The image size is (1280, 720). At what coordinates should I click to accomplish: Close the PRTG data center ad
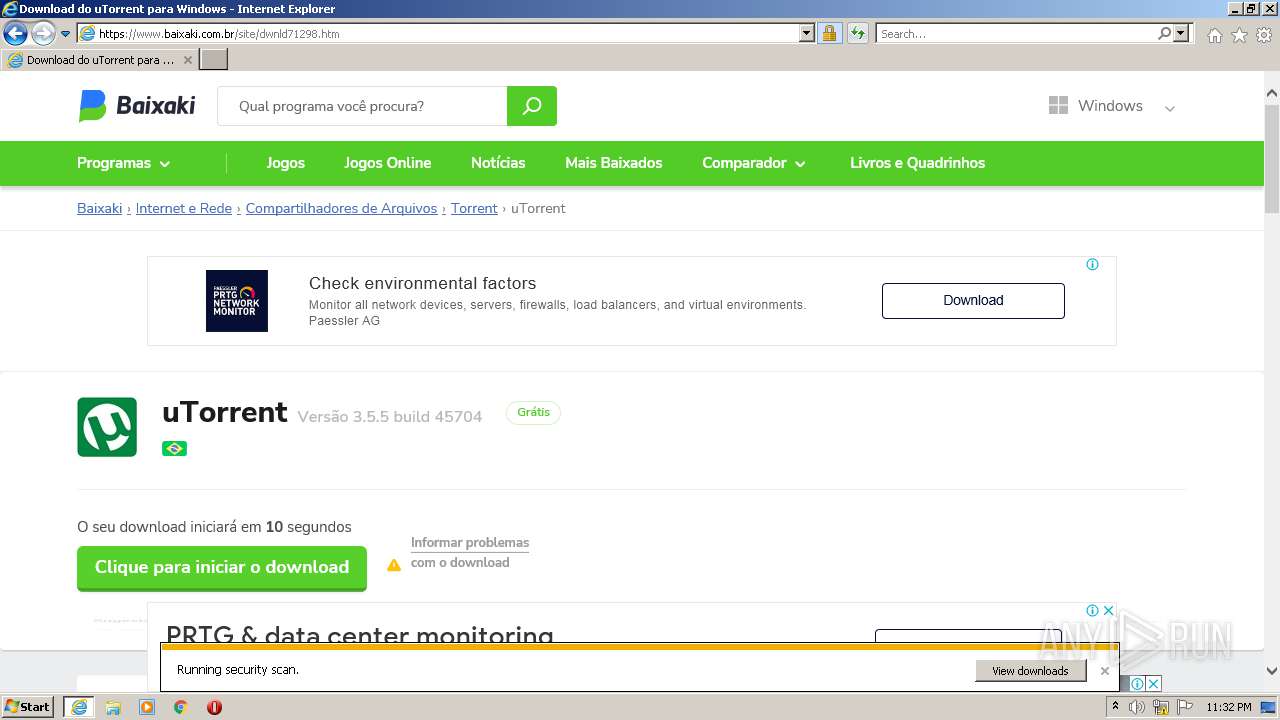pyautogui.click(x=1108, y=610)
